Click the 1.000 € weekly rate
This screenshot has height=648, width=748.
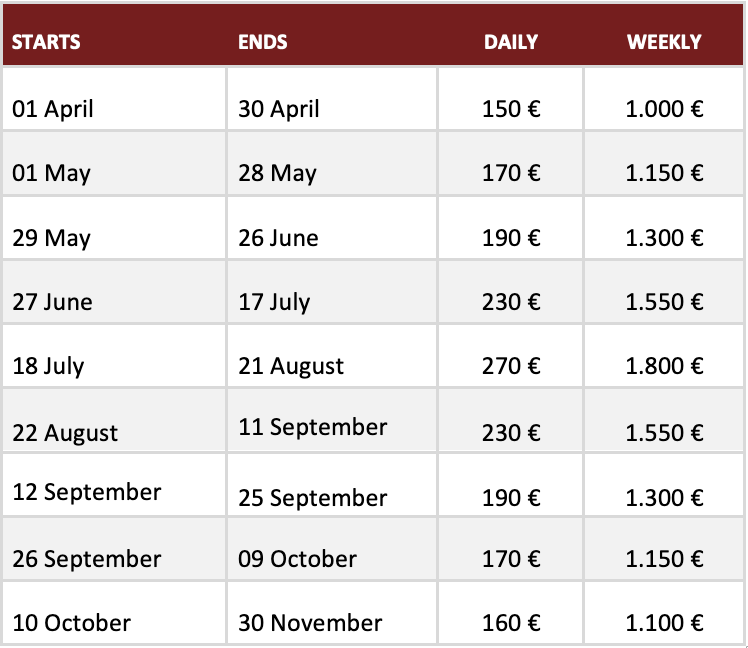[664, 108]
